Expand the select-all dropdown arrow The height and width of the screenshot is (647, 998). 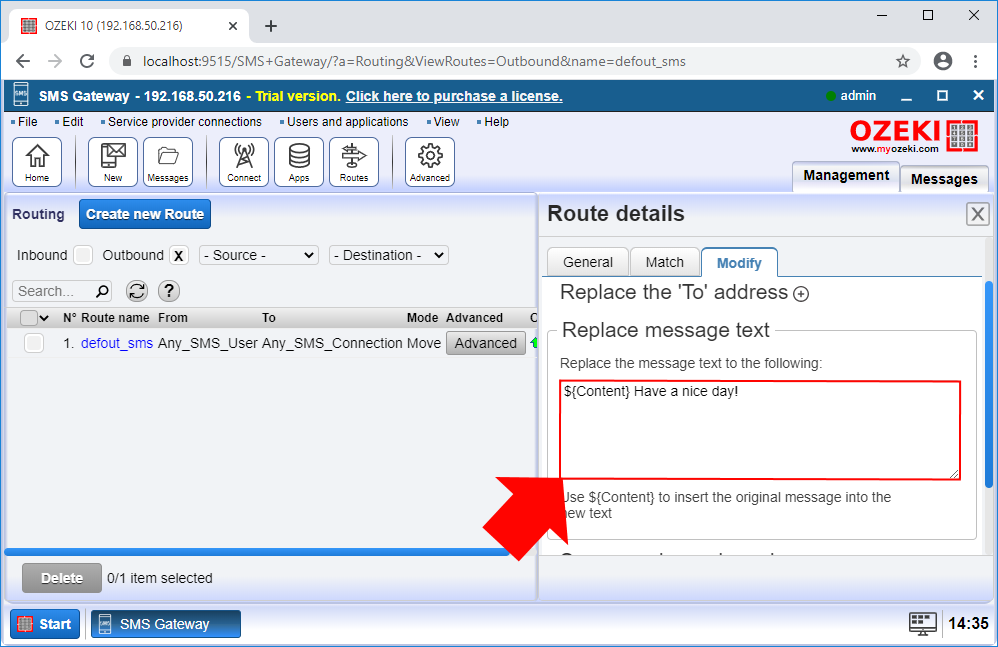click(x=44, y=317)
